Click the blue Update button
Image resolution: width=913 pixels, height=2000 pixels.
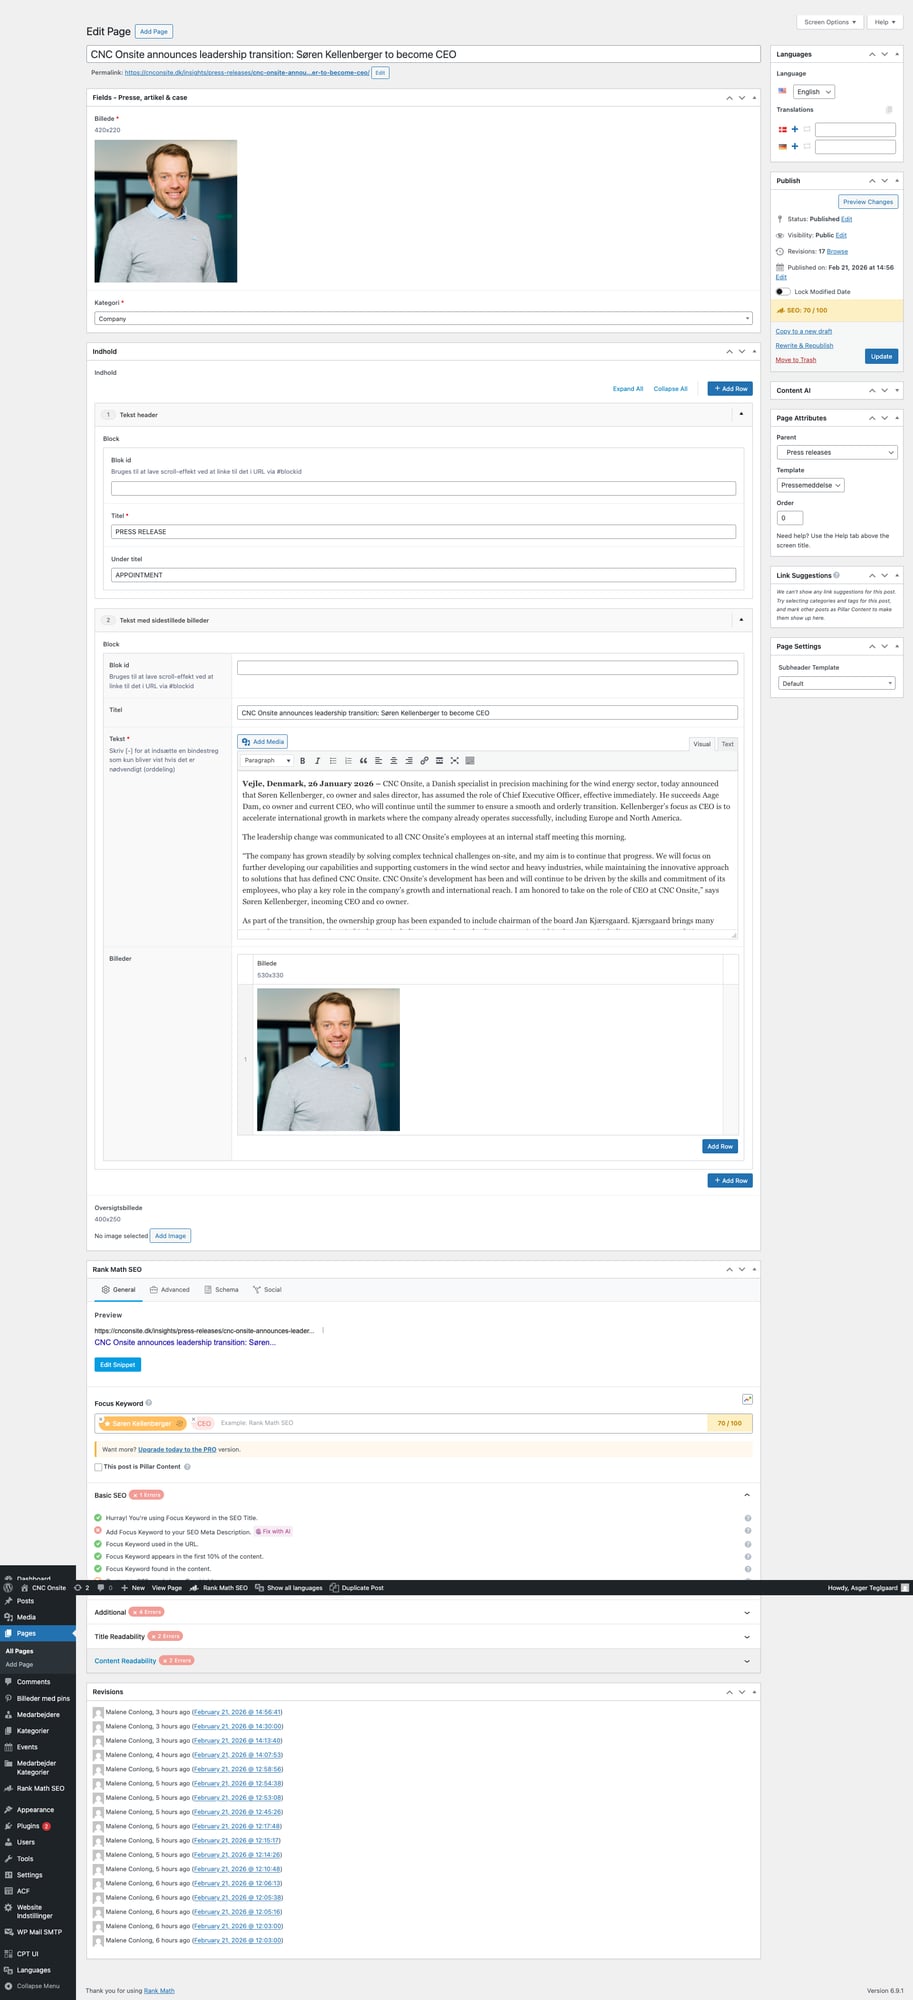(x=881, y=356)
